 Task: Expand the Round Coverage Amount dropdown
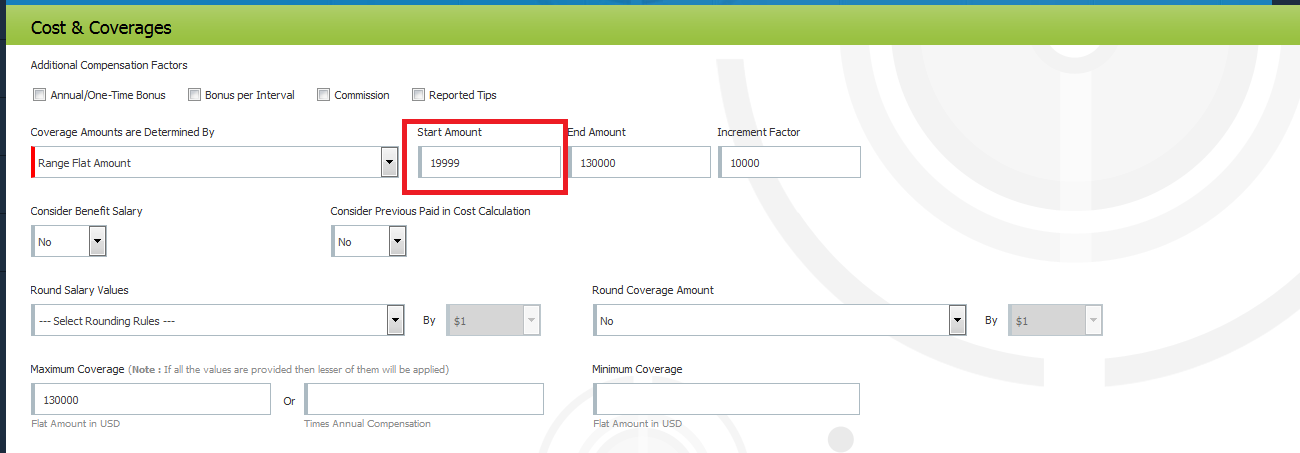(x=957, y=321)
